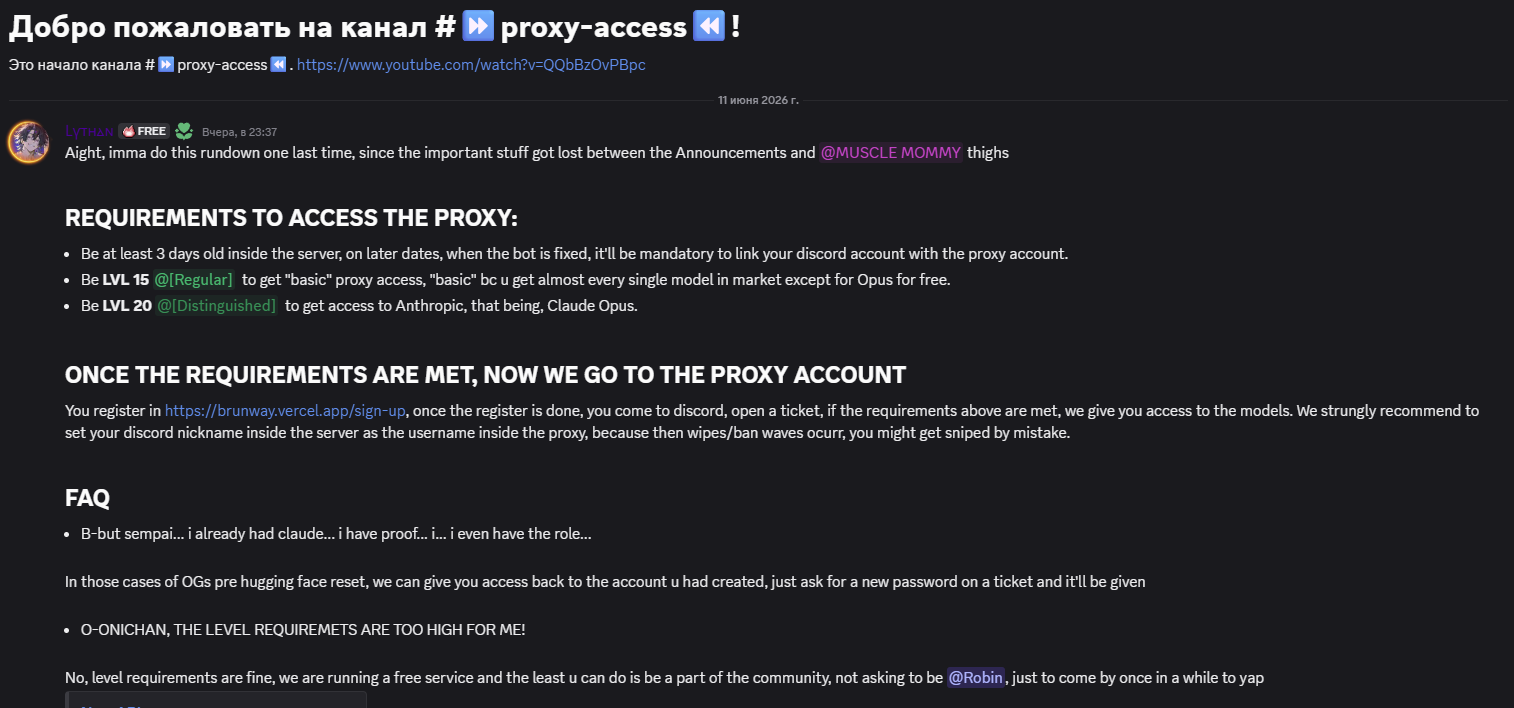
Task: Click the Lythan username
Action: click(x=88, y=131)
